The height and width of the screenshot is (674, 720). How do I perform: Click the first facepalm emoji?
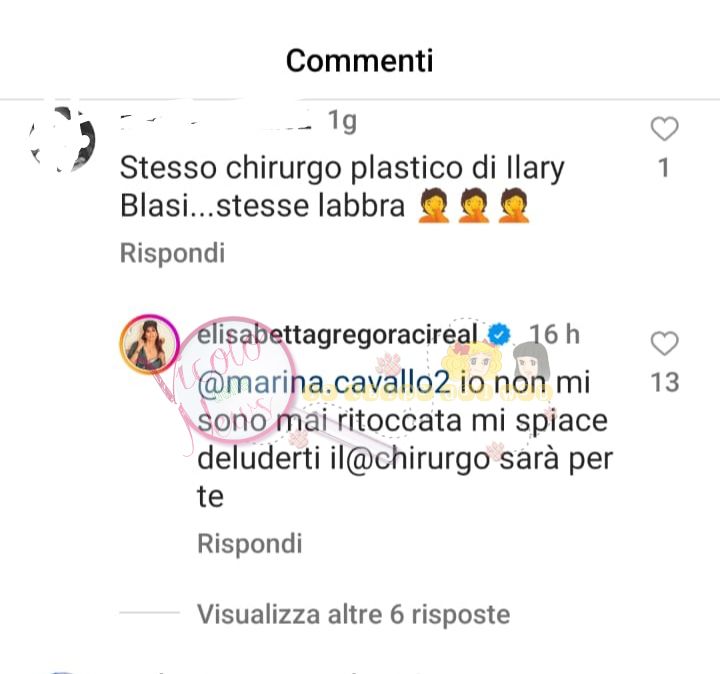tap(433, 205)
